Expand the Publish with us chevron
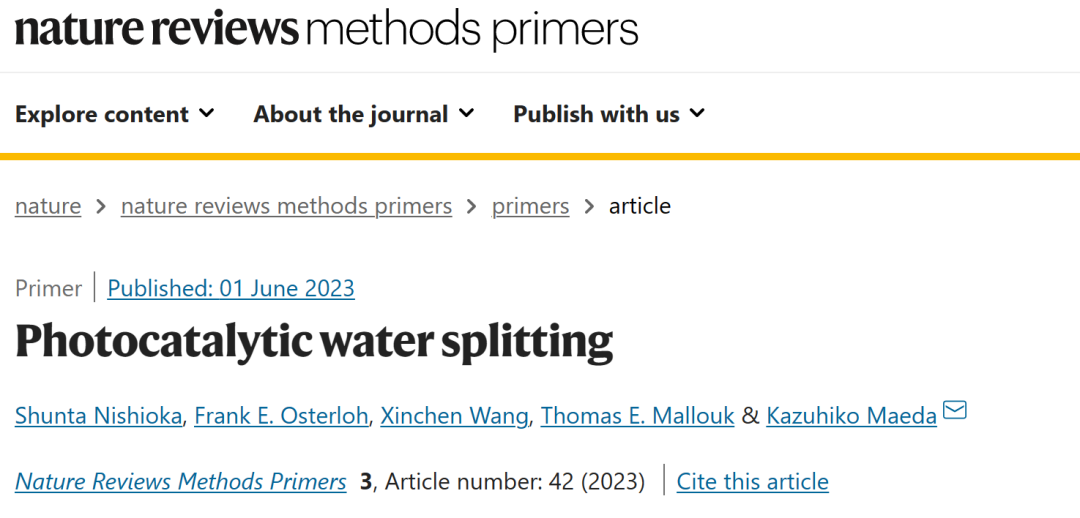The width and height of the screenshot is (1080, 518). (697, 113)
